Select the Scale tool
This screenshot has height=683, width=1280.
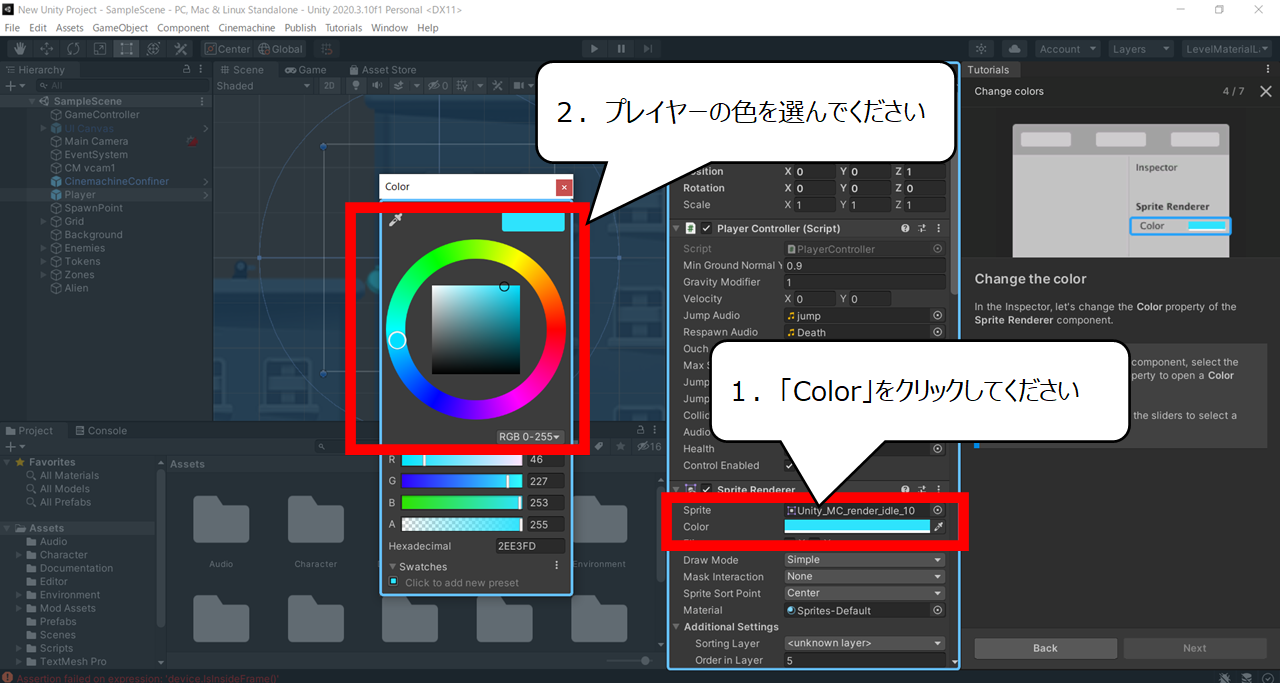[100, 48]
